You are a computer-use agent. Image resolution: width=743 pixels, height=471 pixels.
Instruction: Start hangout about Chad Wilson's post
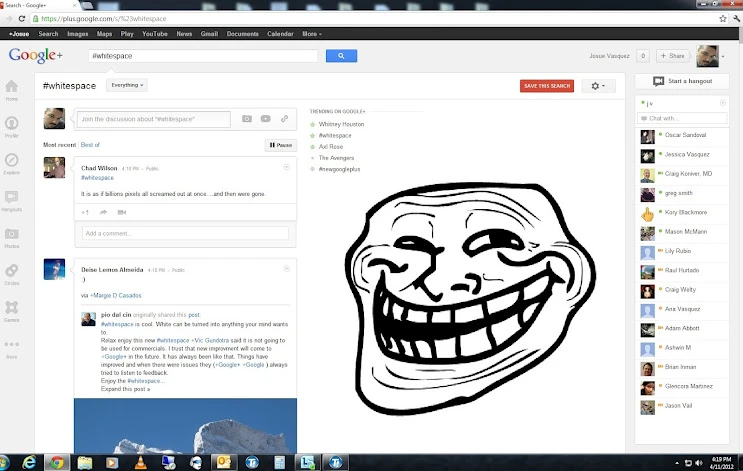(122, 212)
